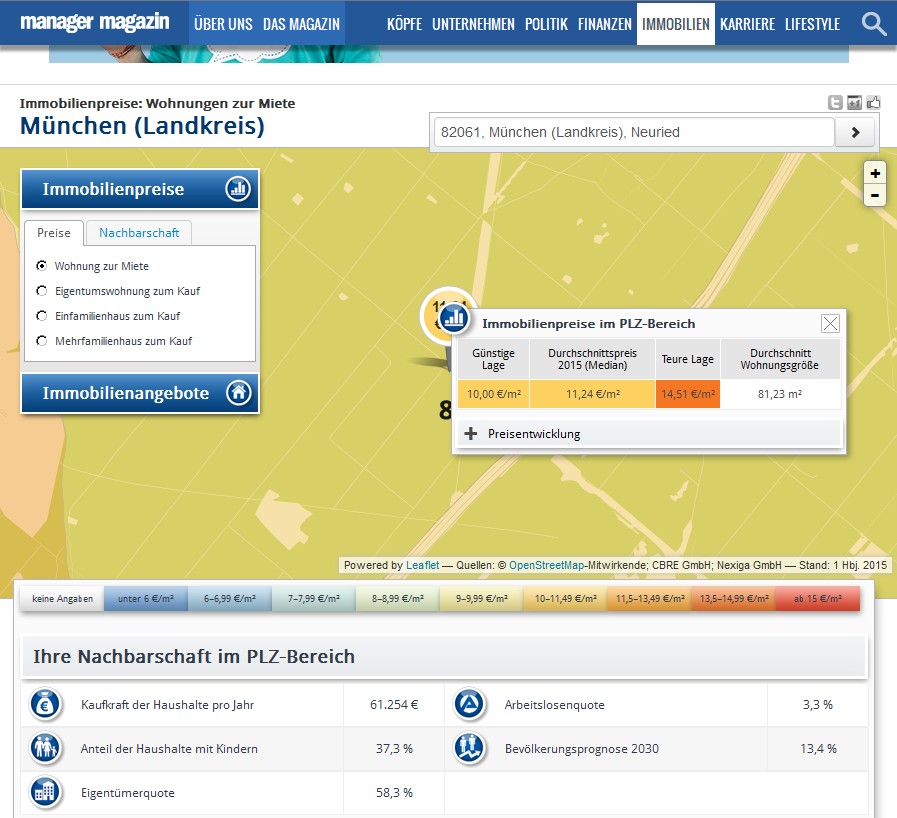Click the 11,5–13,49 €/m² legend swatch

coord(650,598)
